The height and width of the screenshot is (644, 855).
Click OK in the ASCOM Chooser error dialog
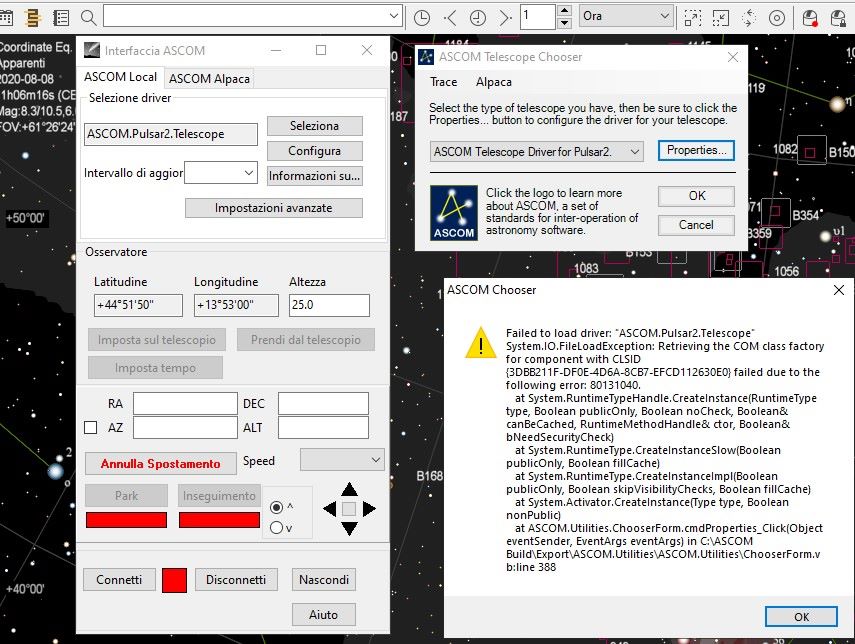pyautogui.click(x=801, y=617)
